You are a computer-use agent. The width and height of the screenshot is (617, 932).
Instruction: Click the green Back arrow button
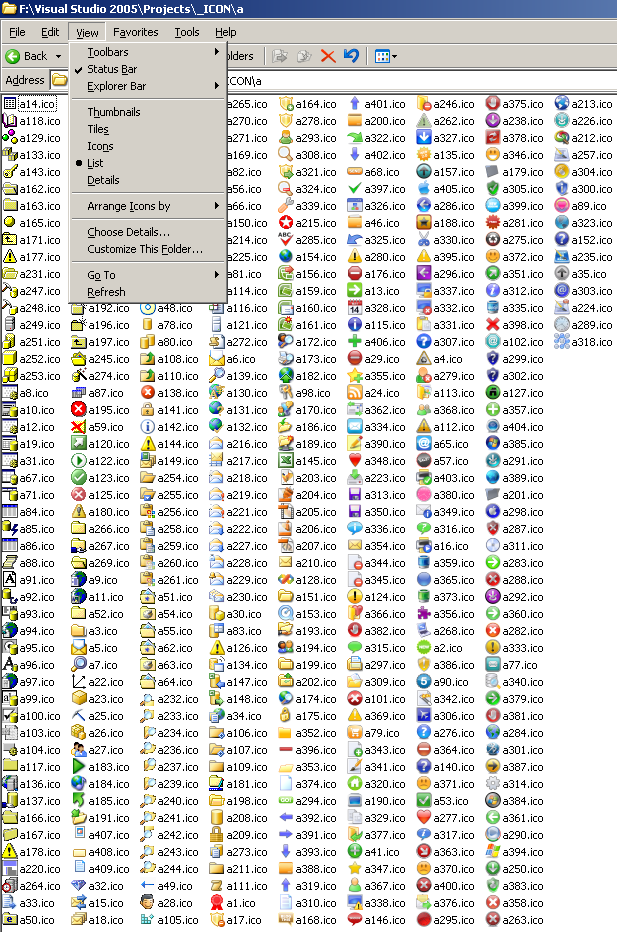[12, 56]
